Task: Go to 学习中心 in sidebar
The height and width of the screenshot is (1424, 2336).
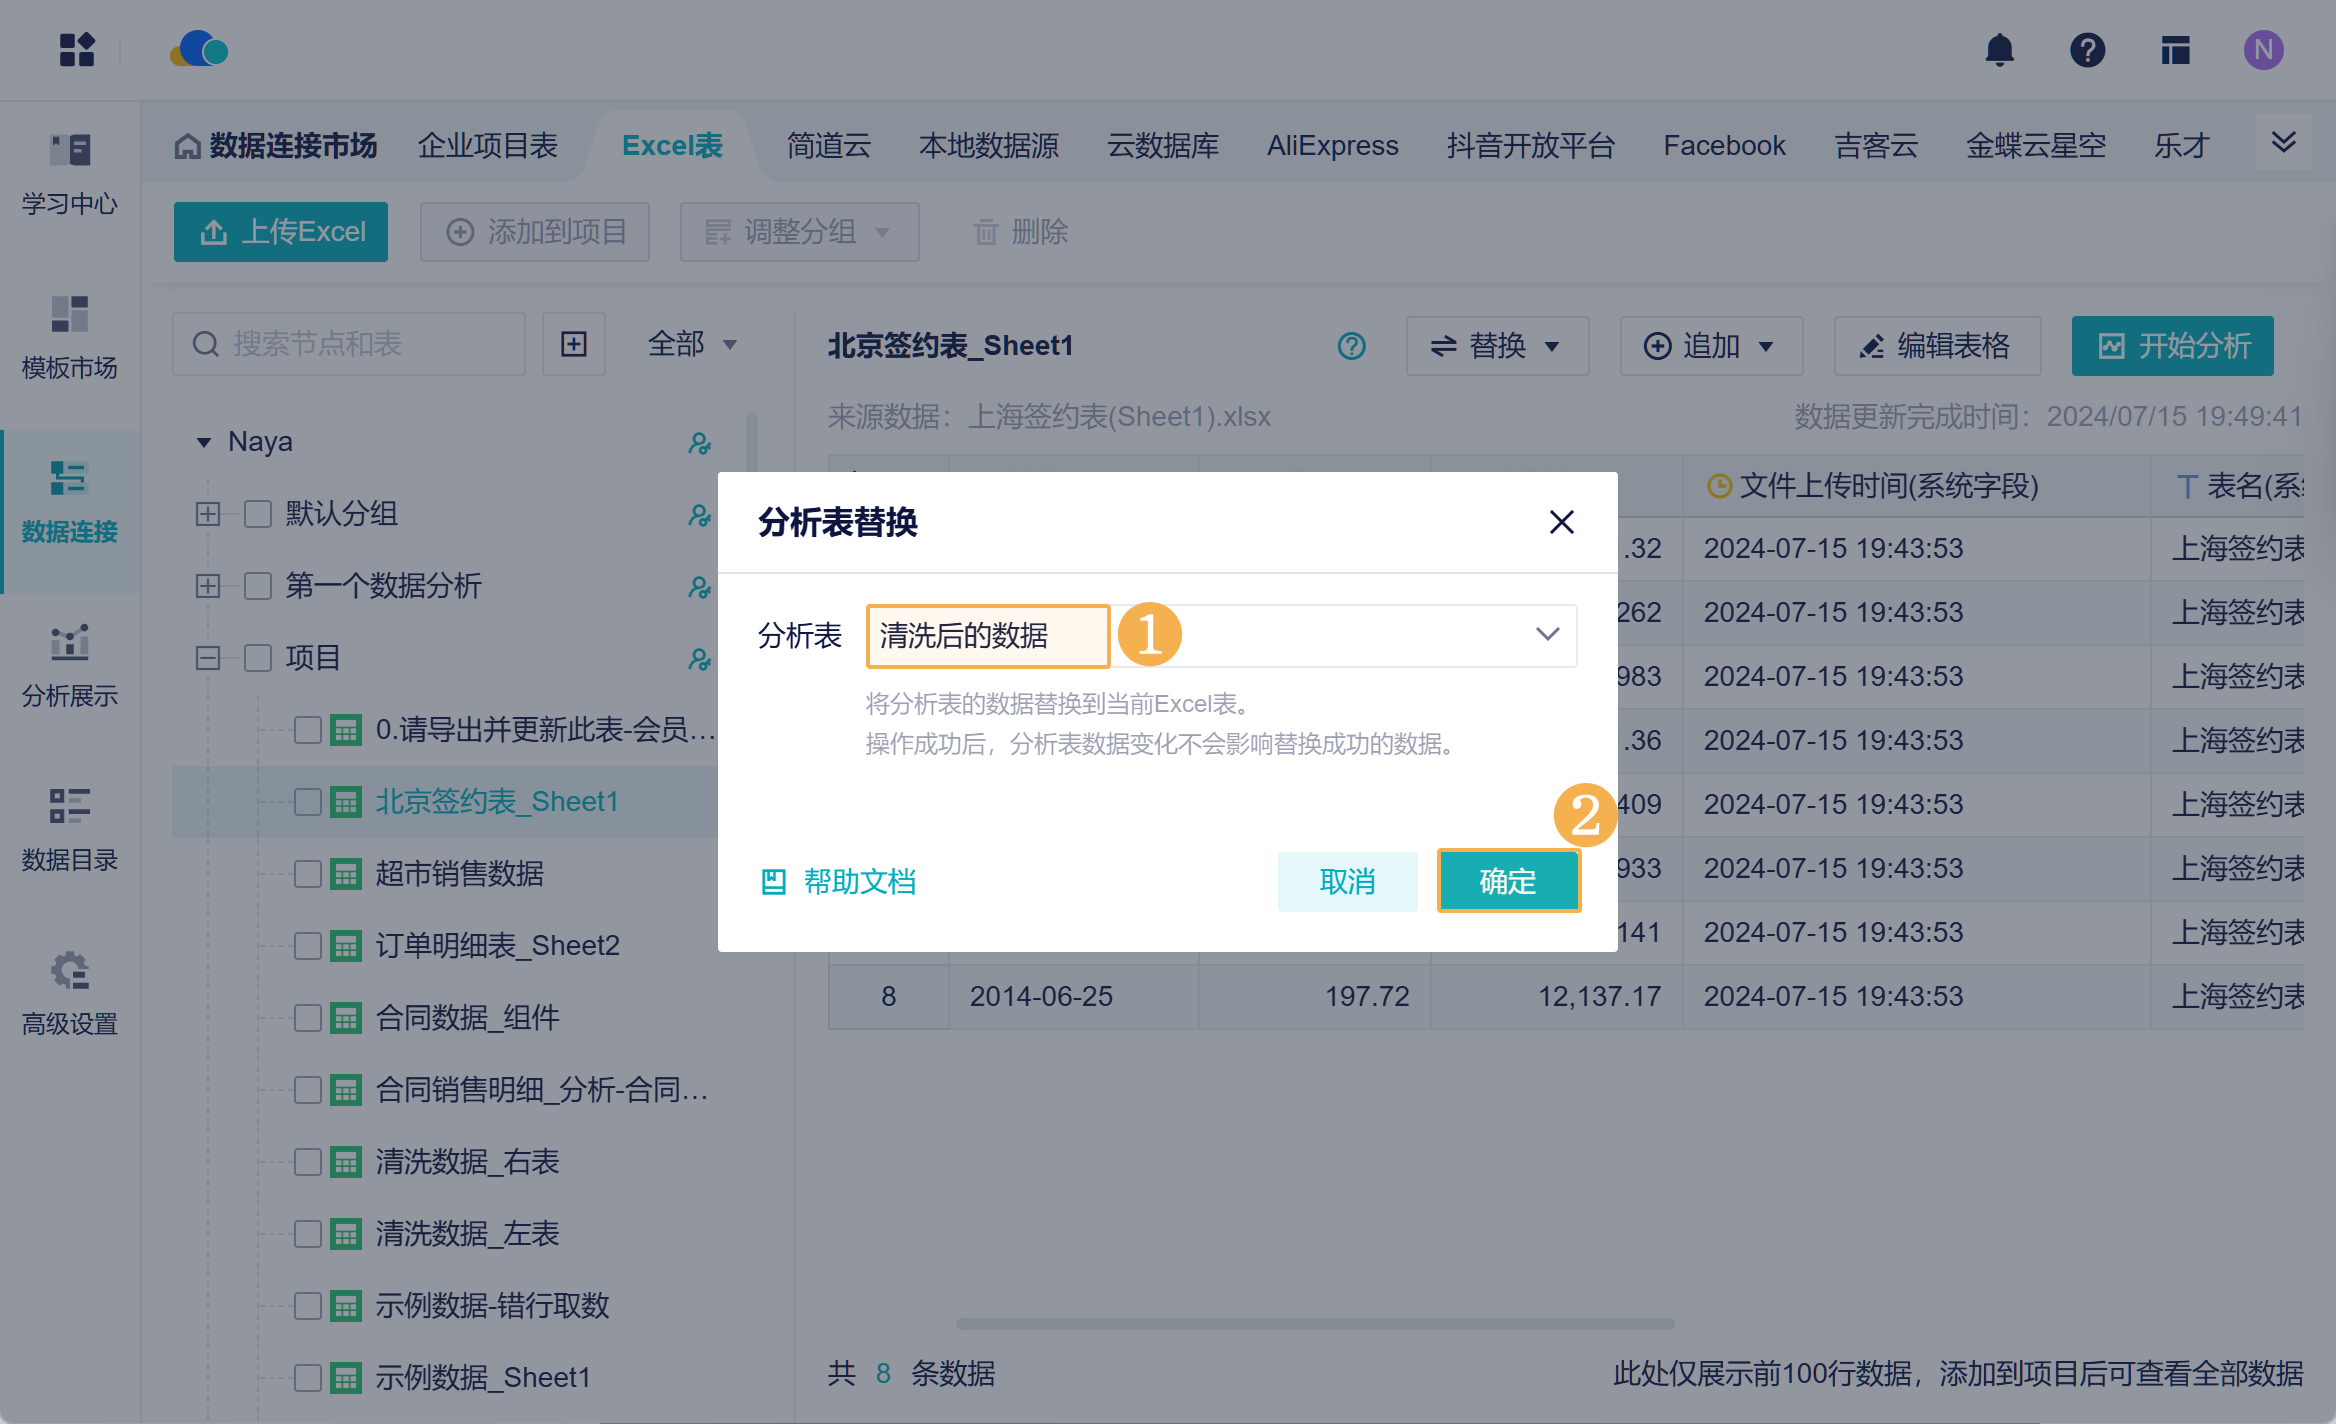Action: point(70,174)
